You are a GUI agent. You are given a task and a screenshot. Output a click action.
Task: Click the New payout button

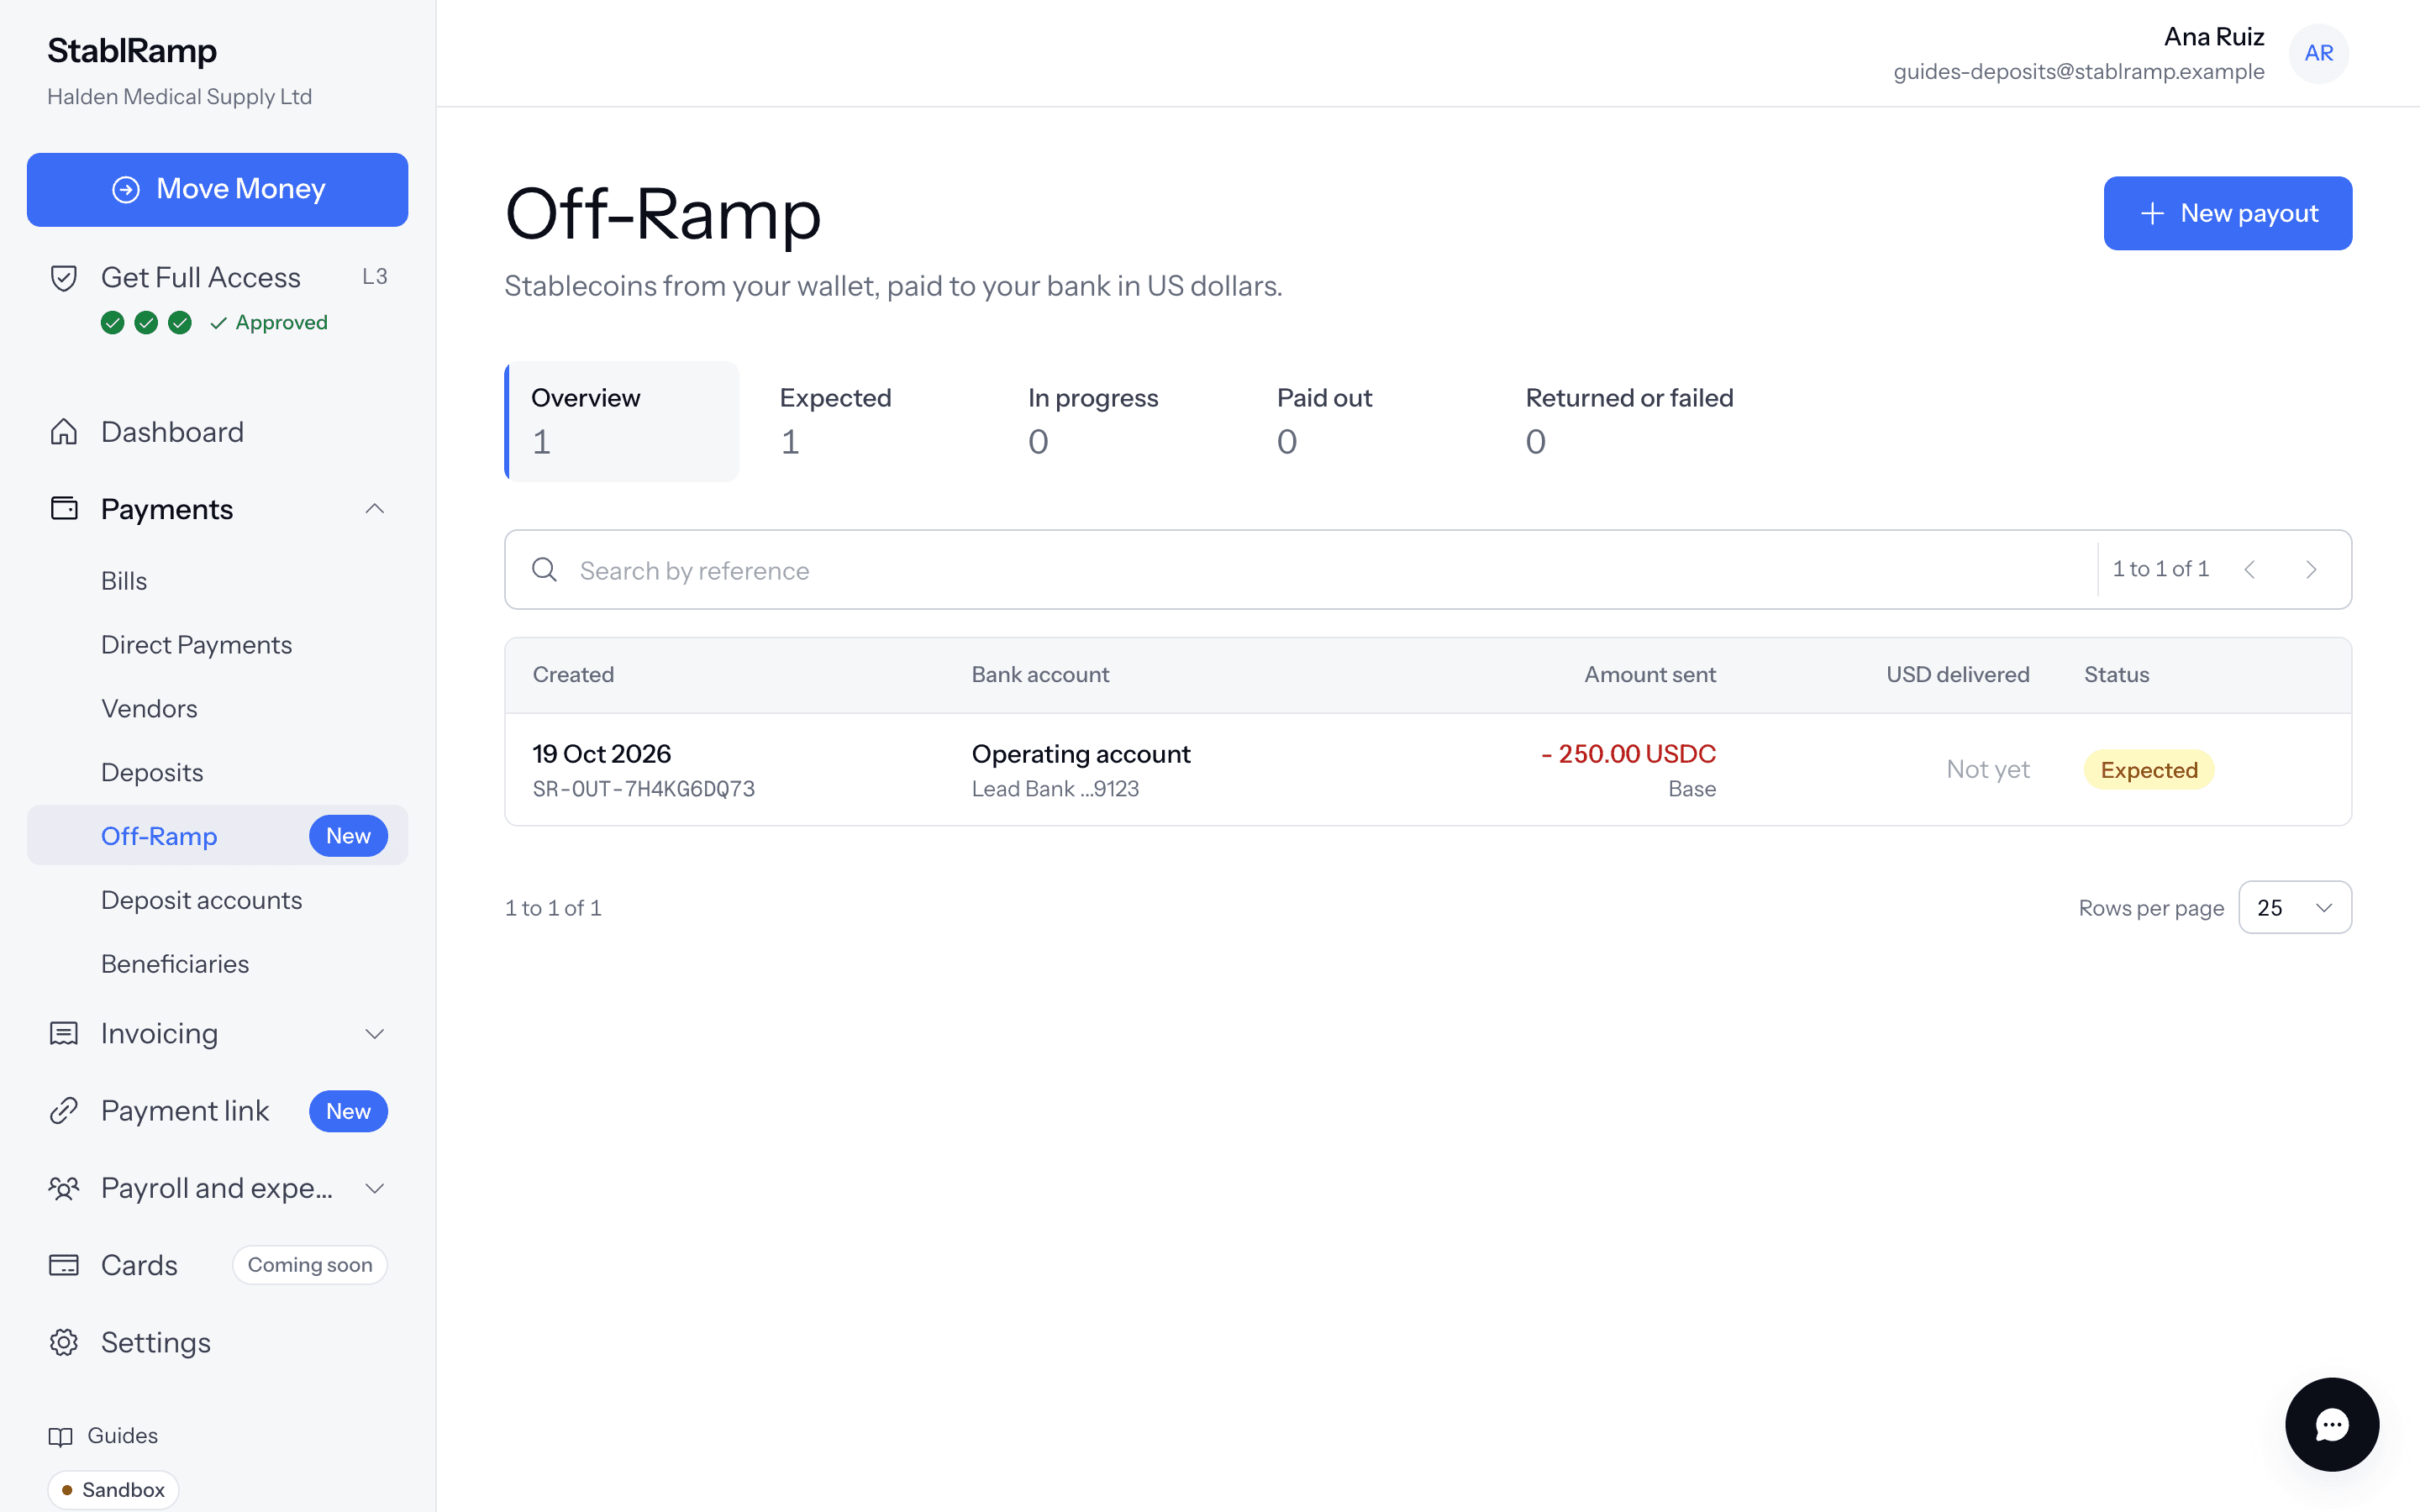(2228, 213)
